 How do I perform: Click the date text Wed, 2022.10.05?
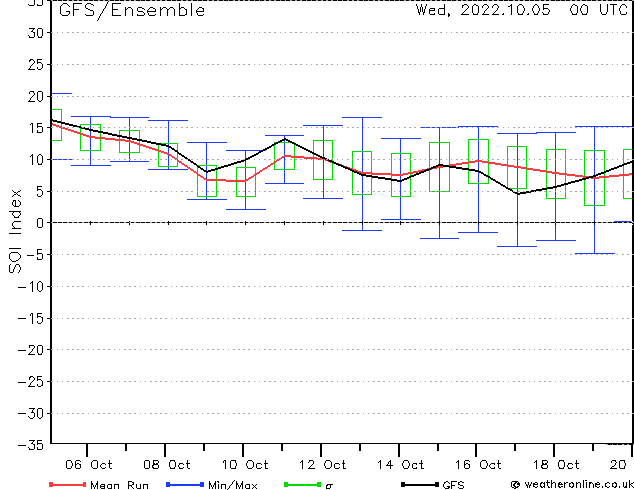[483, 10]
